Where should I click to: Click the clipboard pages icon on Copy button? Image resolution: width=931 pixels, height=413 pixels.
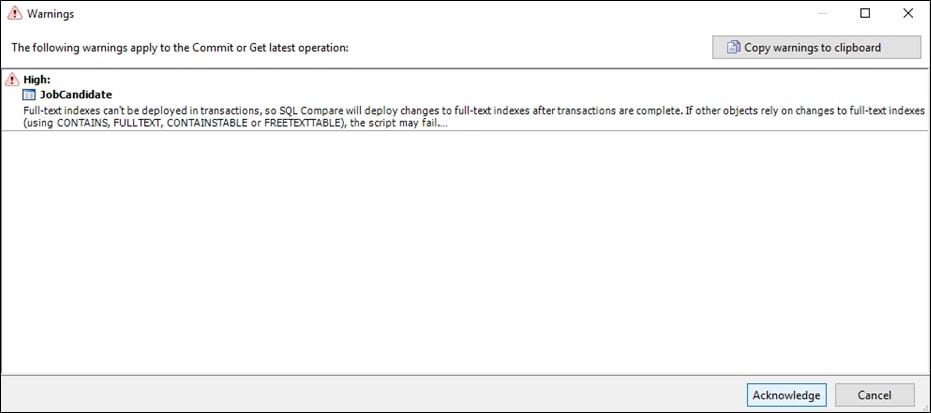(734, 47)
